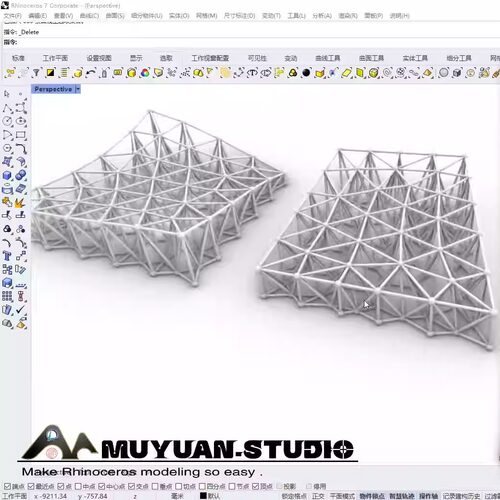Open the 文件(F) menu

(x=12, y=16)
